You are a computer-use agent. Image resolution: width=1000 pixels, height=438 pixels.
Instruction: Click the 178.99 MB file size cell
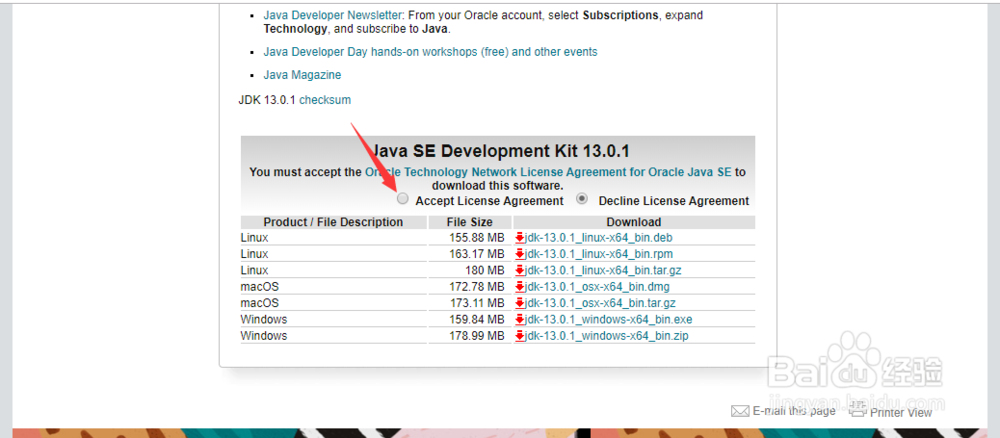pos(469,336)
